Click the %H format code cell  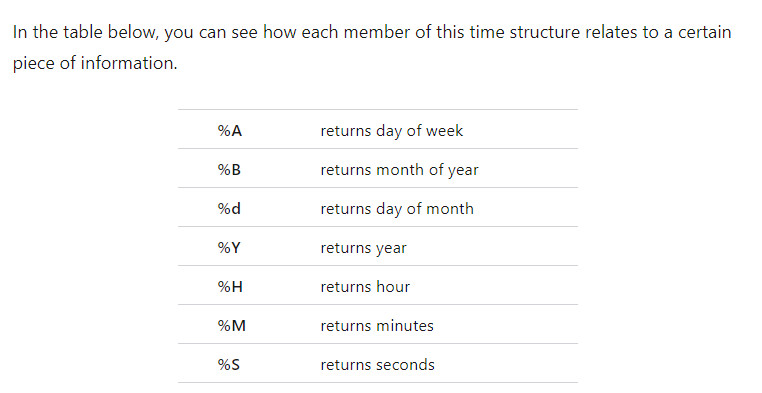coord(230,287)
